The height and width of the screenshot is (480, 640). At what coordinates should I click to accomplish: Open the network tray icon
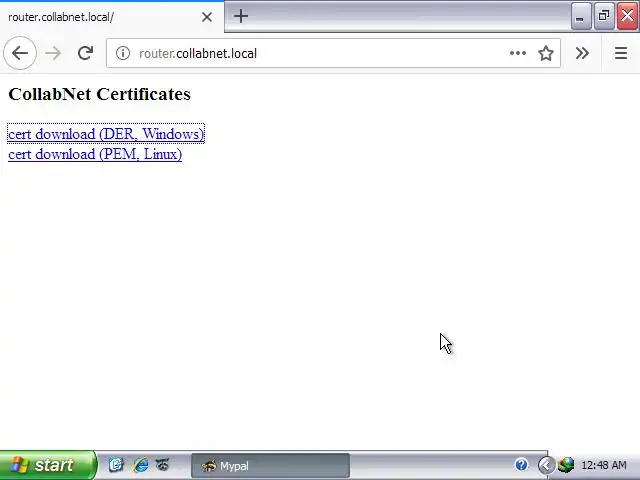(566, 465)
